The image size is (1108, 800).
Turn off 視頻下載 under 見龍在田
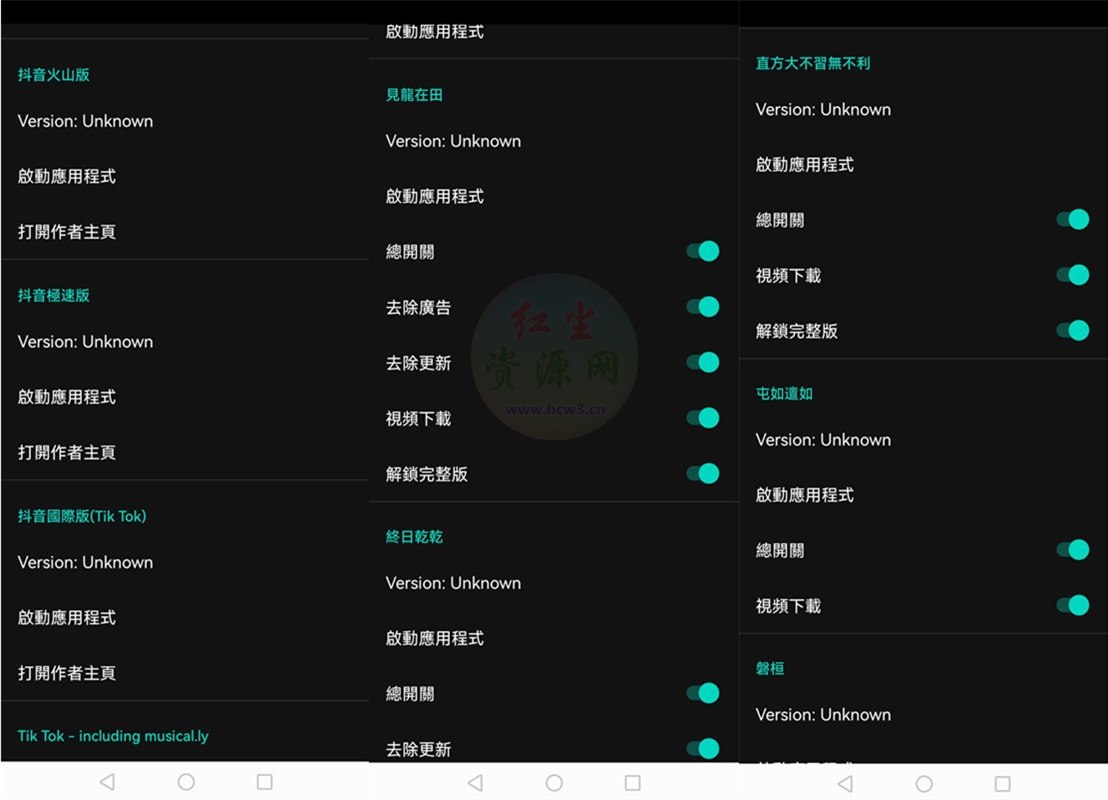click(x=703, y=418)
